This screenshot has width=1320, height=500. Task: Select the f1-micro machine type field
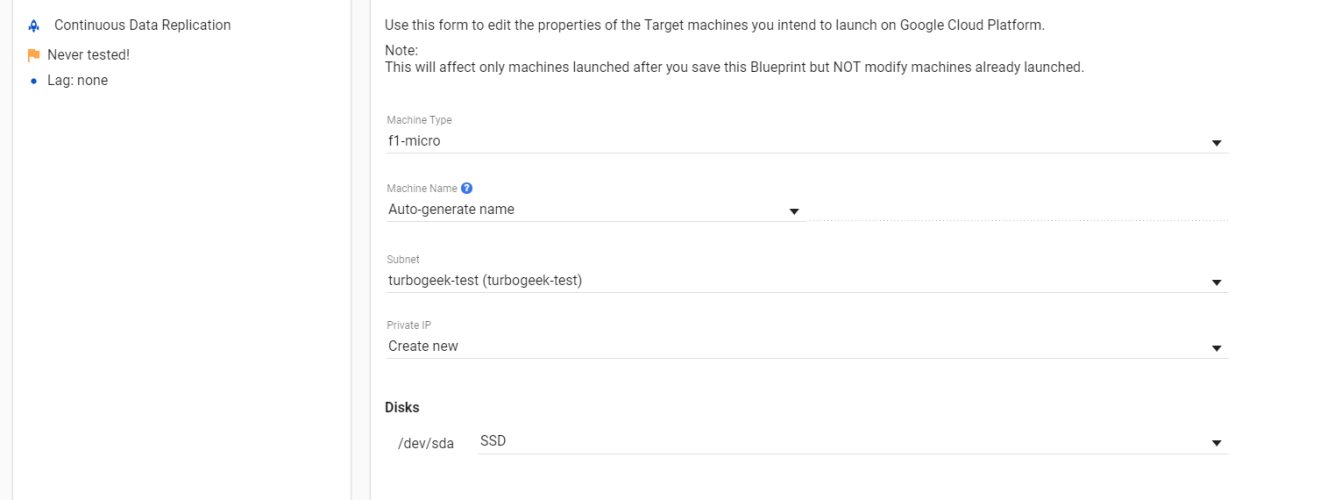pos(807,141)
